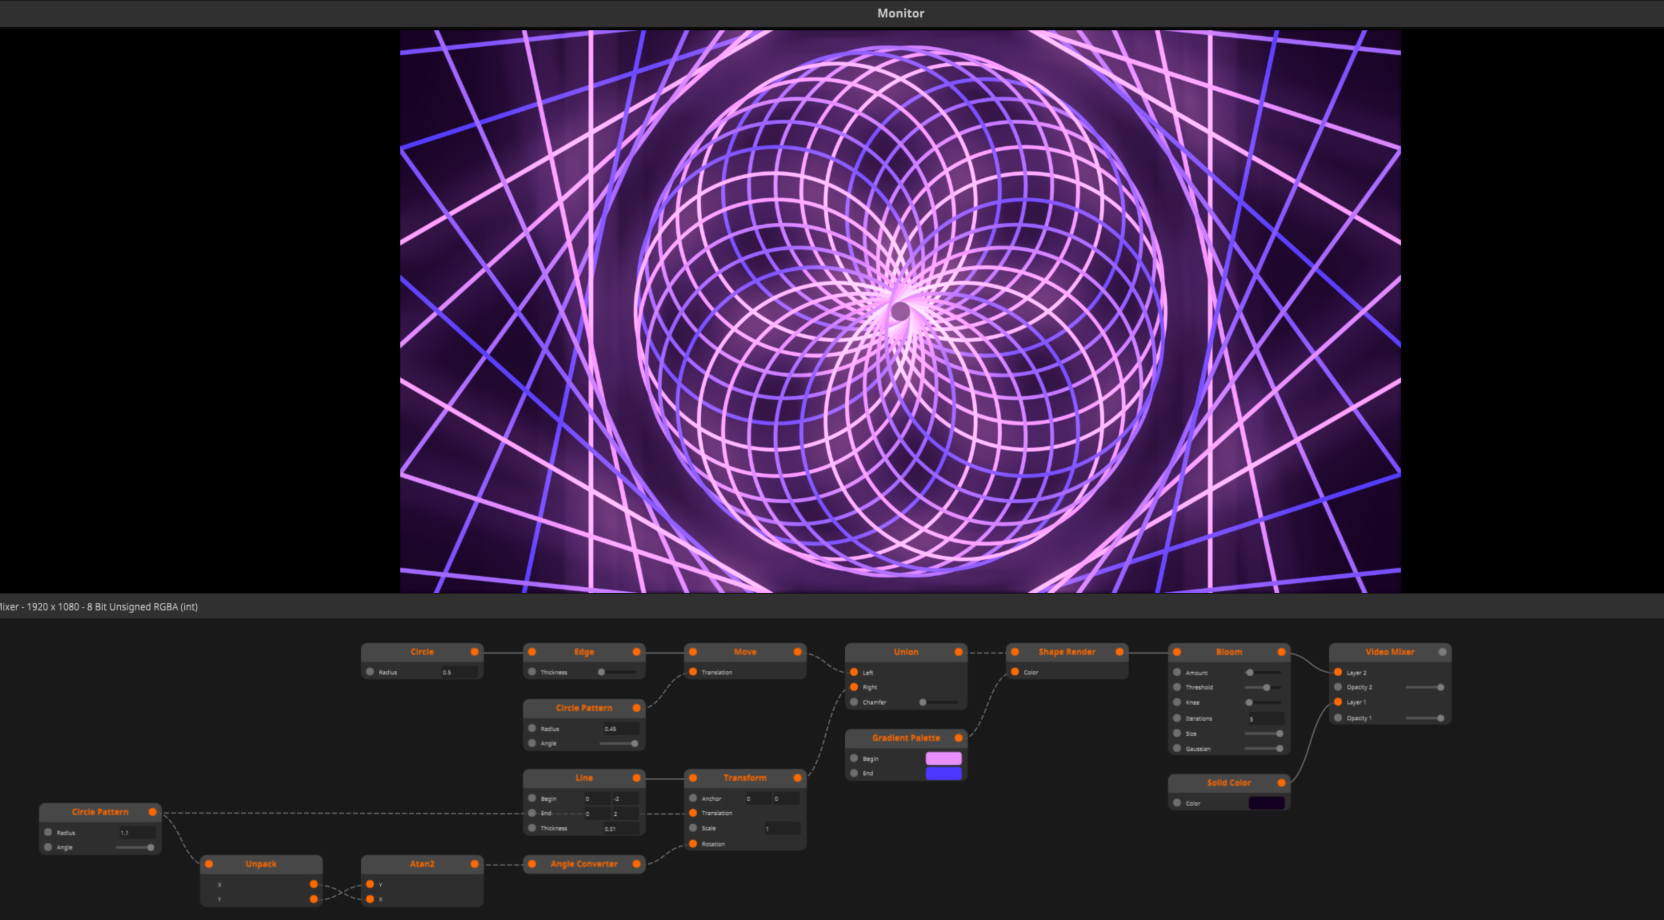Click the Circle Radius field showing 0.5
This screenshot has height=920, width=1664.
[x=459, y=672]
